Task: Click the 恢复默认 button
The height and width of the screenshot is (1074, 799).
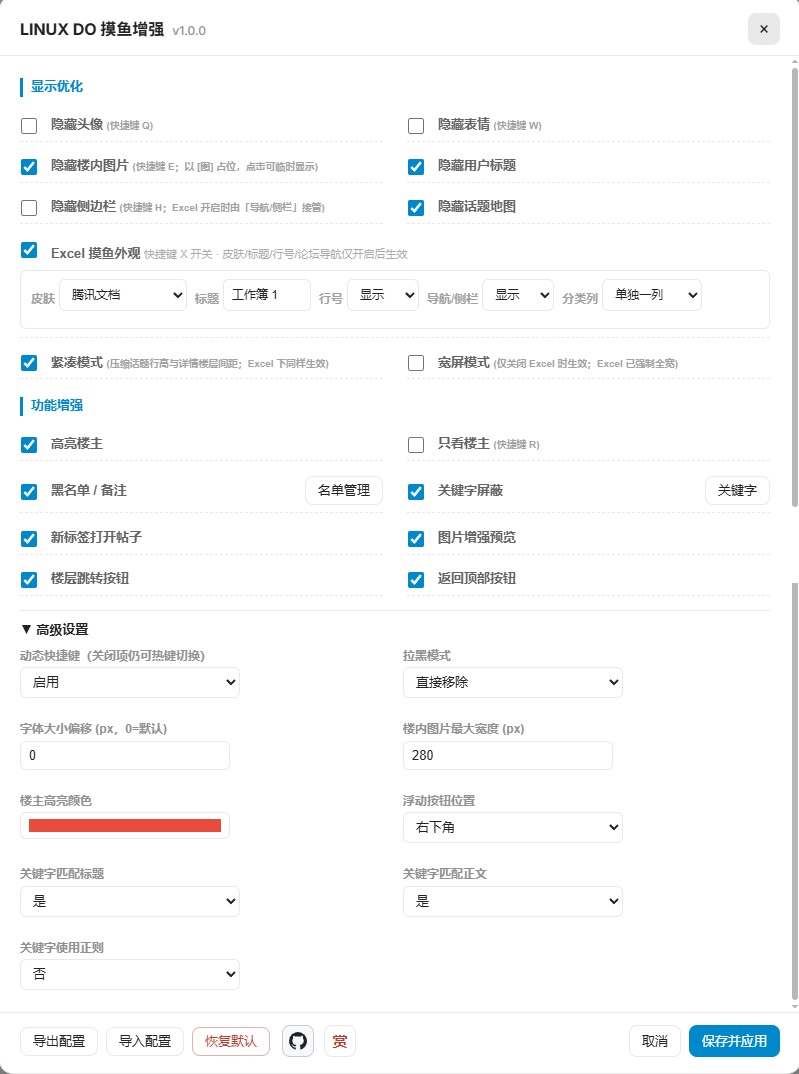Action: tap(231, 1041)
